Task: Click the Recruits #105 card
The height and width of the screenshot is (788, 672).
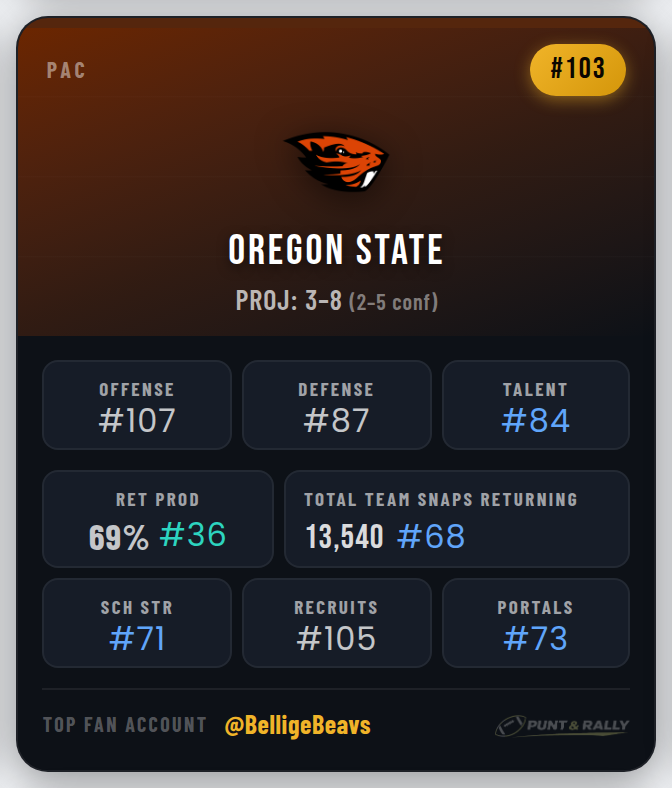Action: [x=336, y=623]
